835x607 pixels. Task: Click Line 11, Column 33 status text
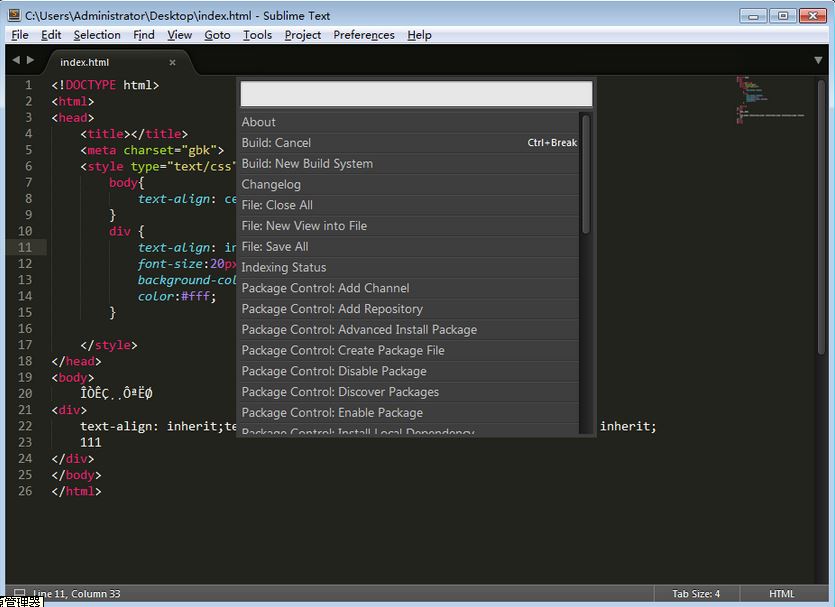(x=77, y=594)
